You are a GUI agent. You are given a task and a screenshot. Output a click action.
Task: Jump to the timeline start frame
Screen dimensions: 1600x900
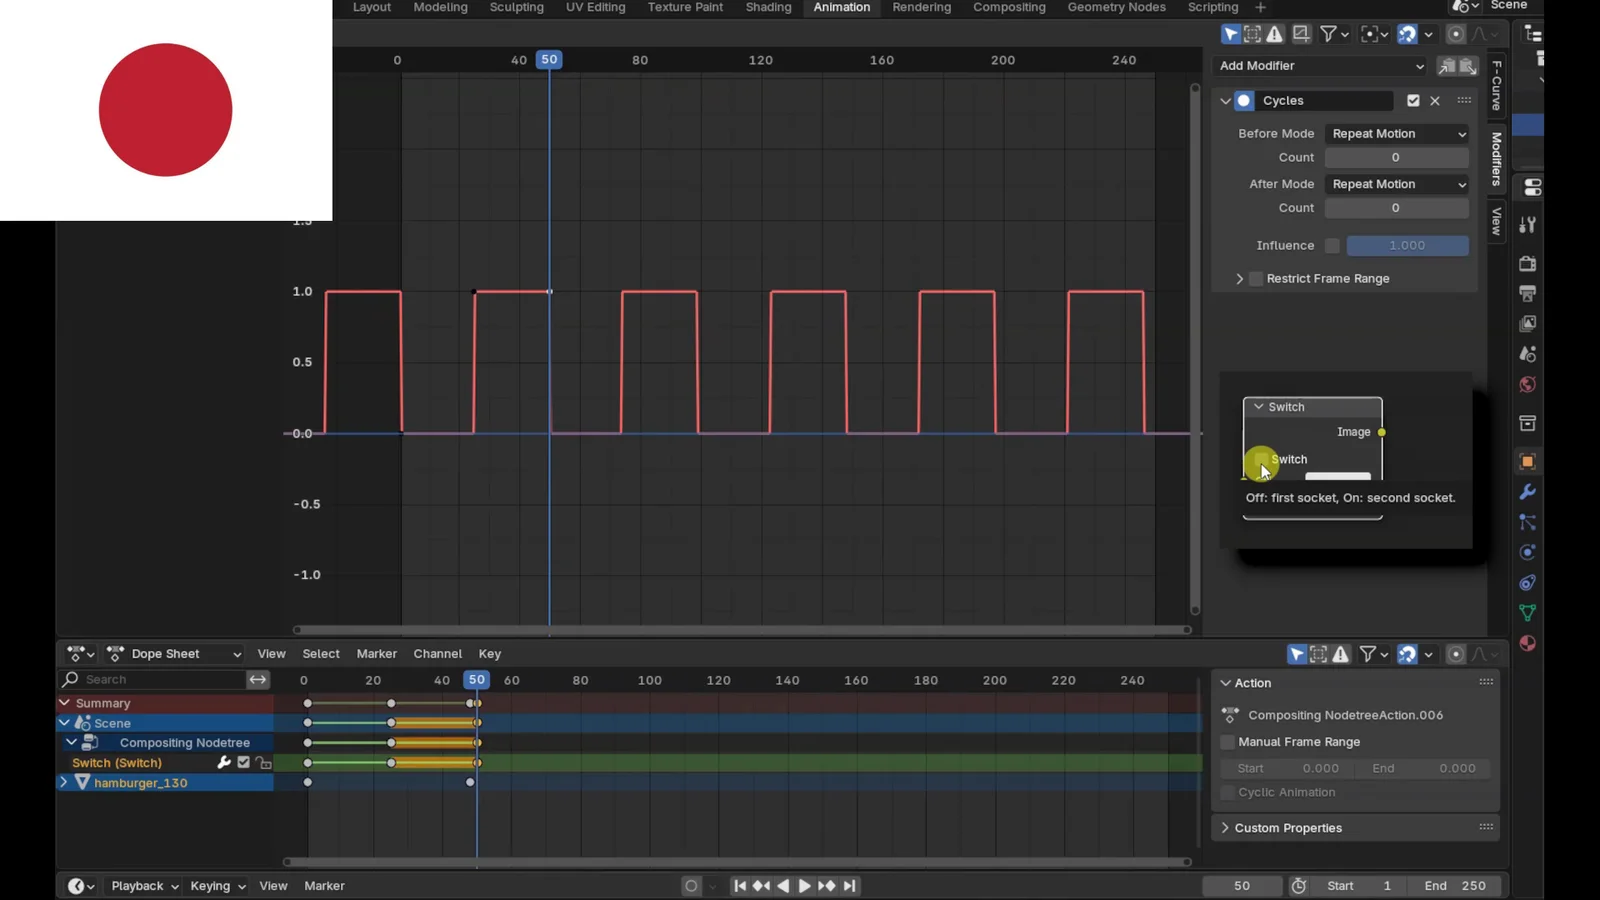(x=739, y=886)
